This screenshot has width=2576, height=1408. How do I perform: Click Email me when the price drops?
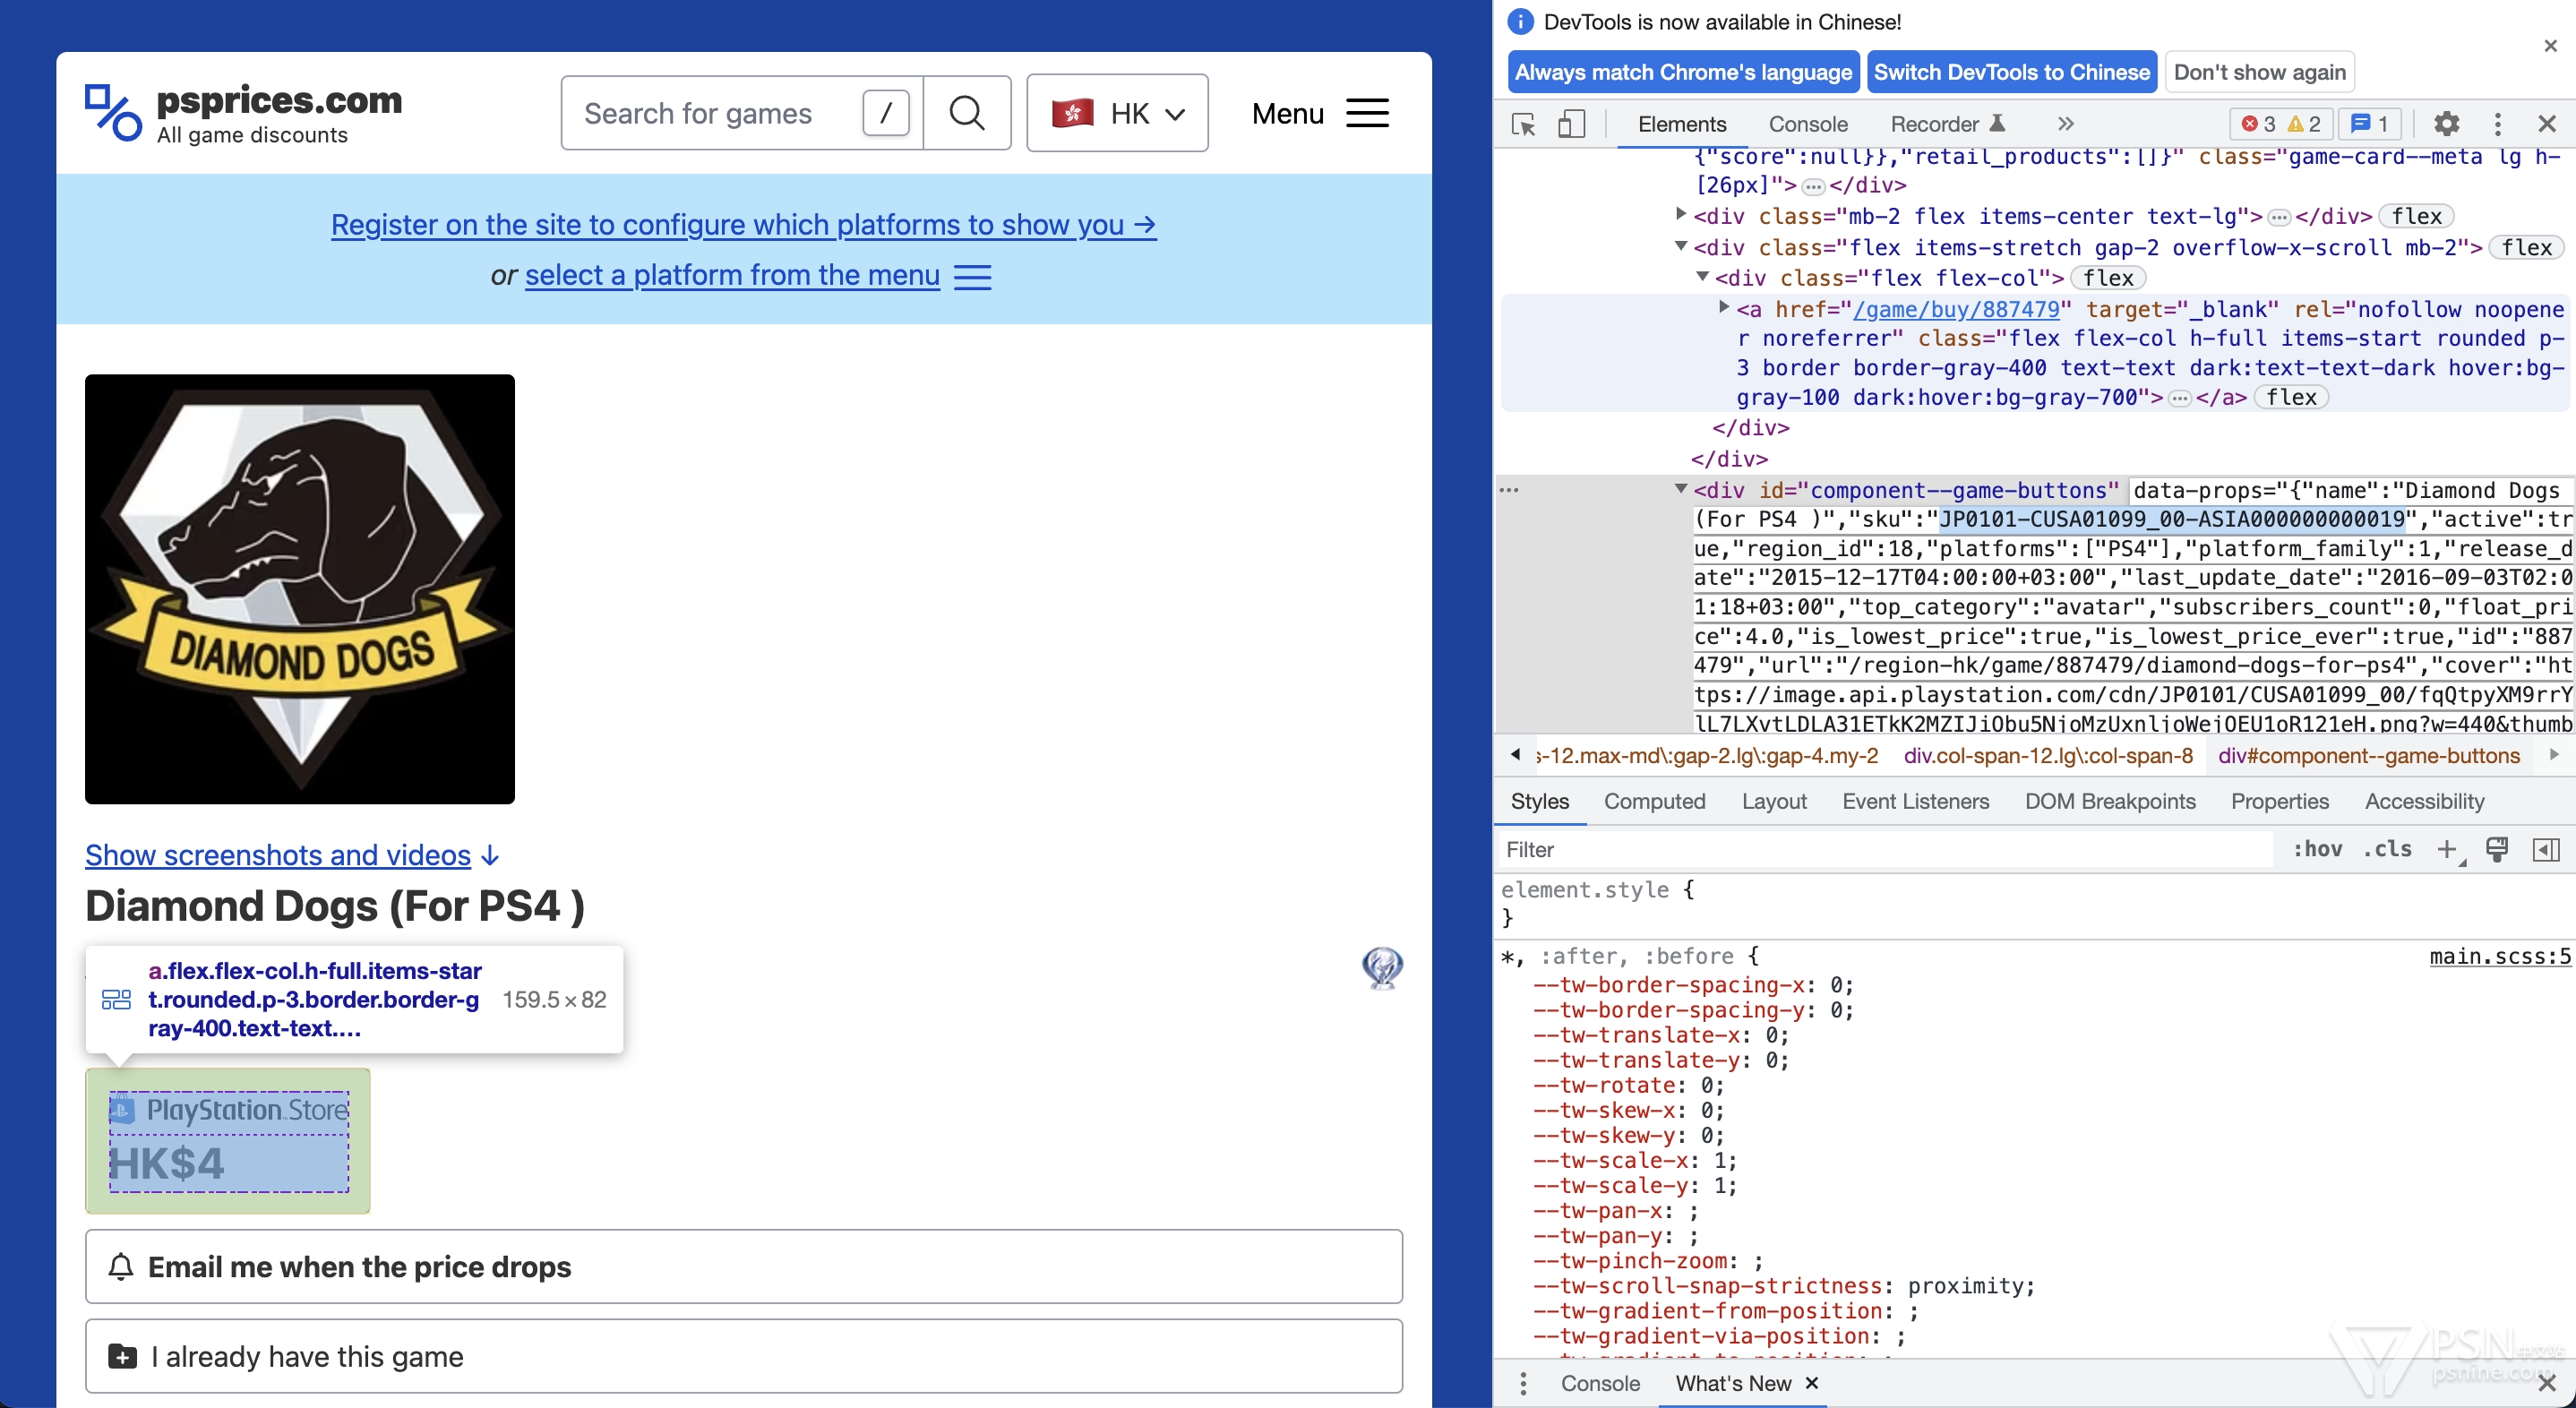click(743, 1266)
